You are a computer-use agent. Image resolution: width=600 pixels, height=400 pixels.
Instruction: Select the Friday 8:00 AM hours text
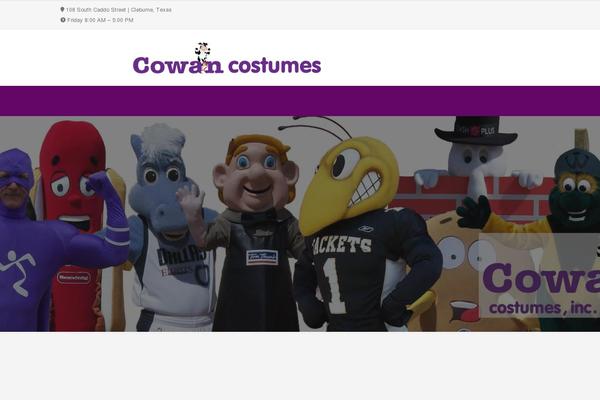[x=100, y=20]
